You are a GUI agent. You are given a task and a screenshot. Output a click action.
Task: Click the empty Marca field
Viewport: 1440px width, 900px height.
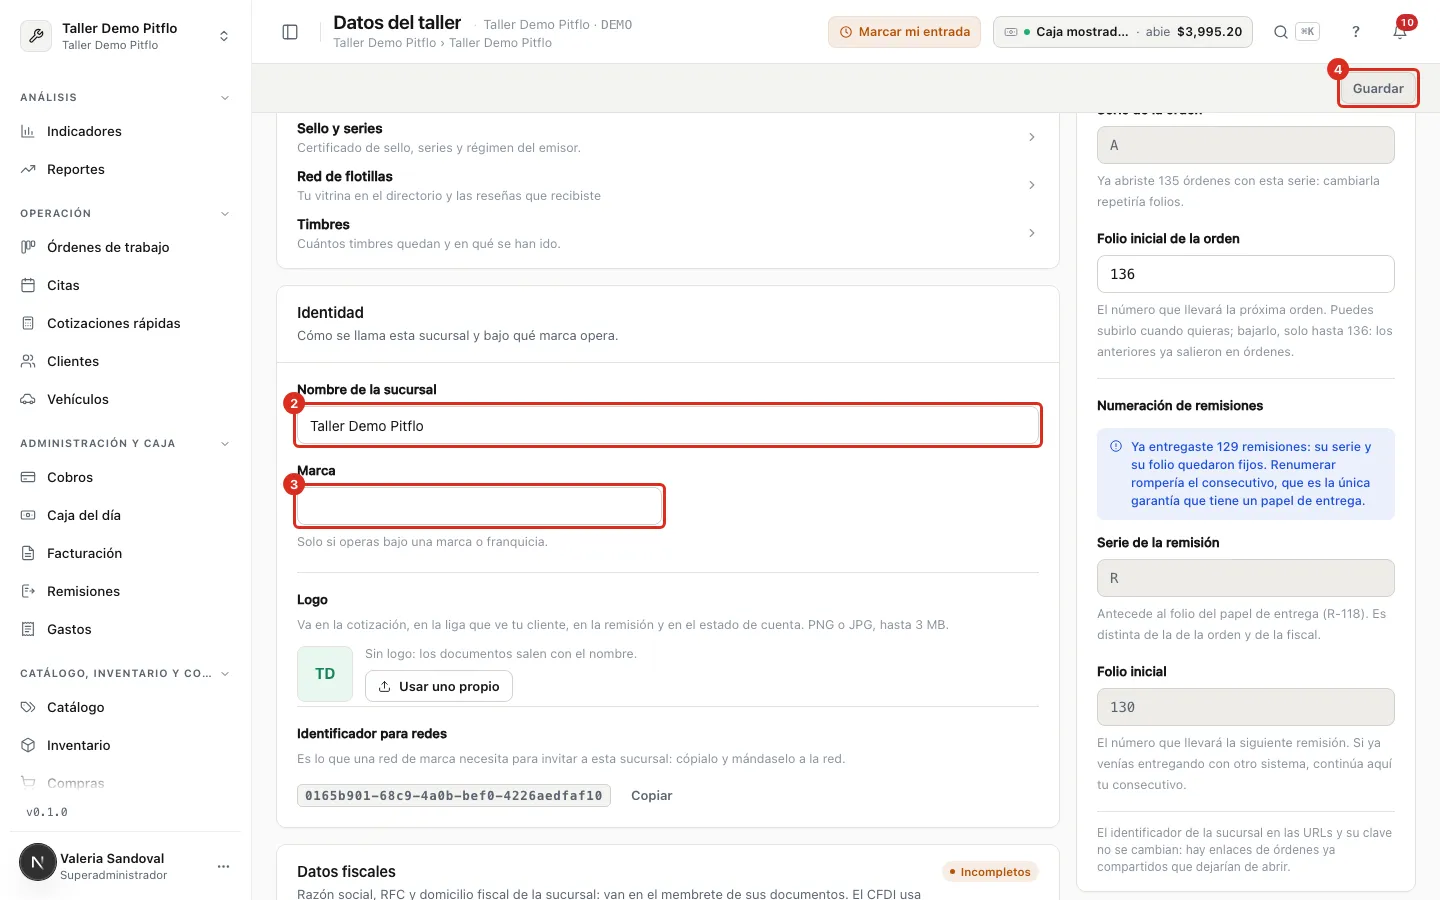(x=479, y=506)
